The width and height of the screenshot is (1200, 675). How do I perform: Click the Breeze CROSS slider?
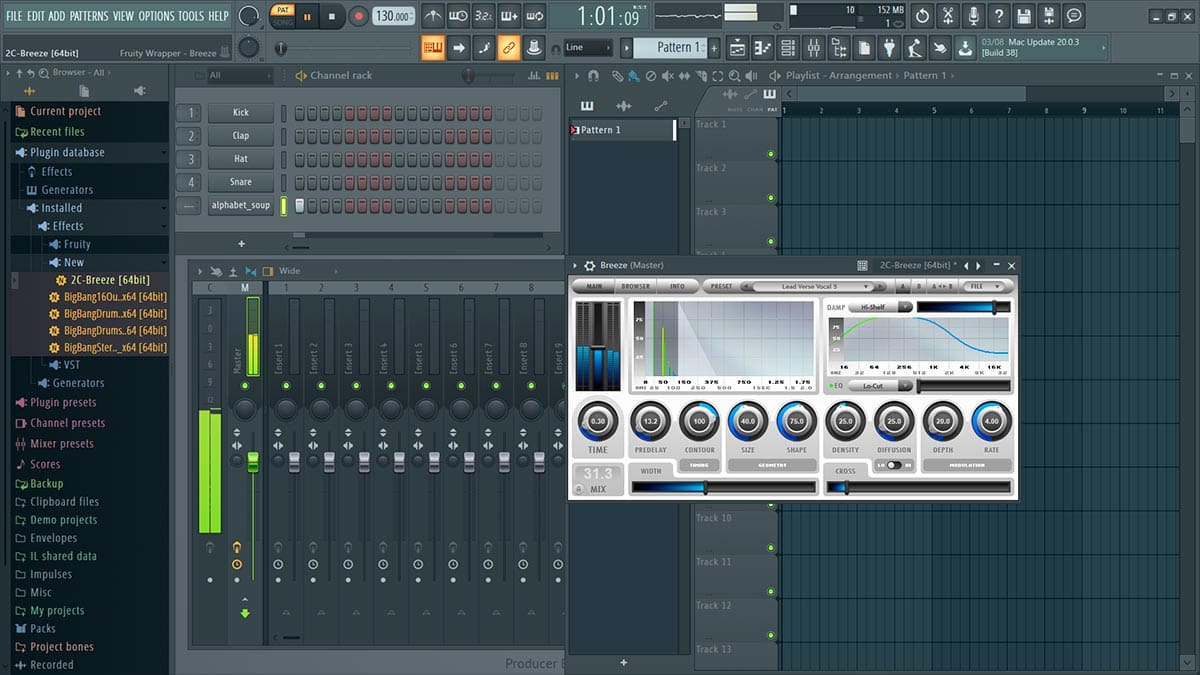(x=917, y=487)
